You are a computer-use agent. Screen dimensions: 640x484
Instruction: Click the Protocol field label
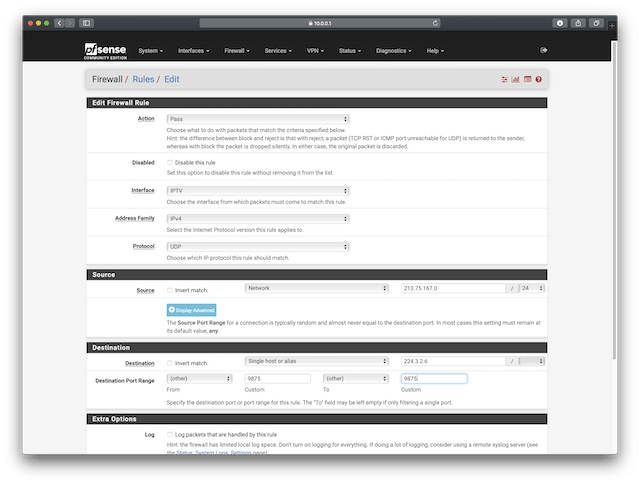tap(144, 246)
